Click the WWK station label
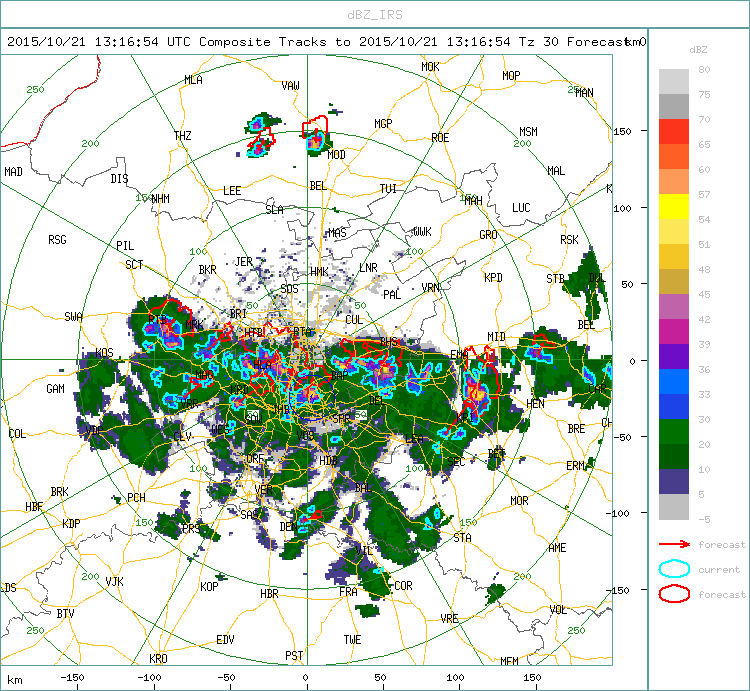 (x=422, y=231)
